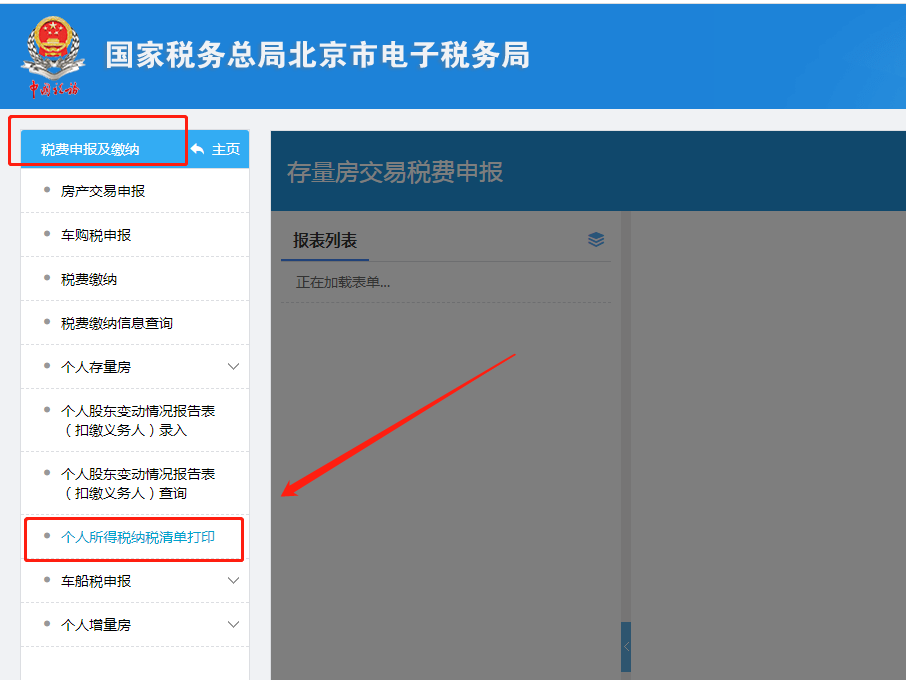Open 个人股东变动情况报告表（扣缴义务人）录入
The image size is (906, 680).
[138, 420]
